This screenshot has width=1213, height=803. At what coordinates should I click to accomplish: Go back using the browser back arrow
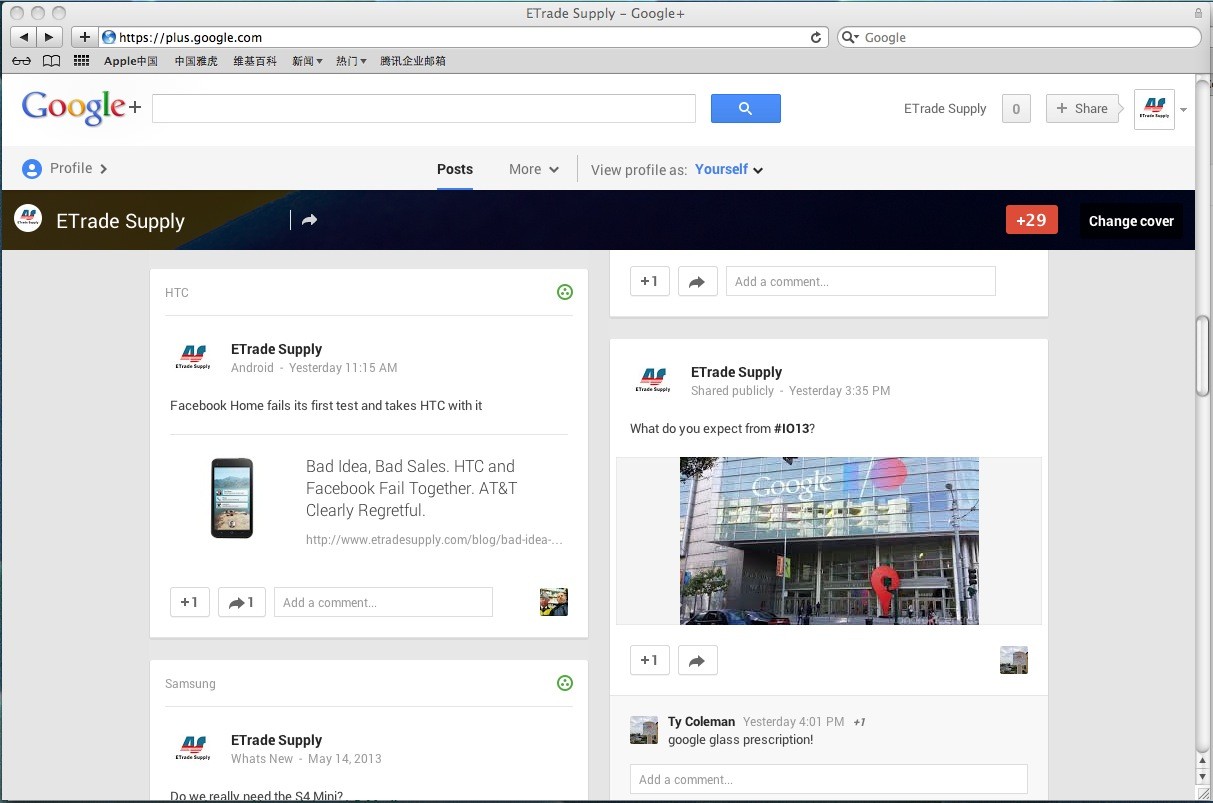point(23,37)
